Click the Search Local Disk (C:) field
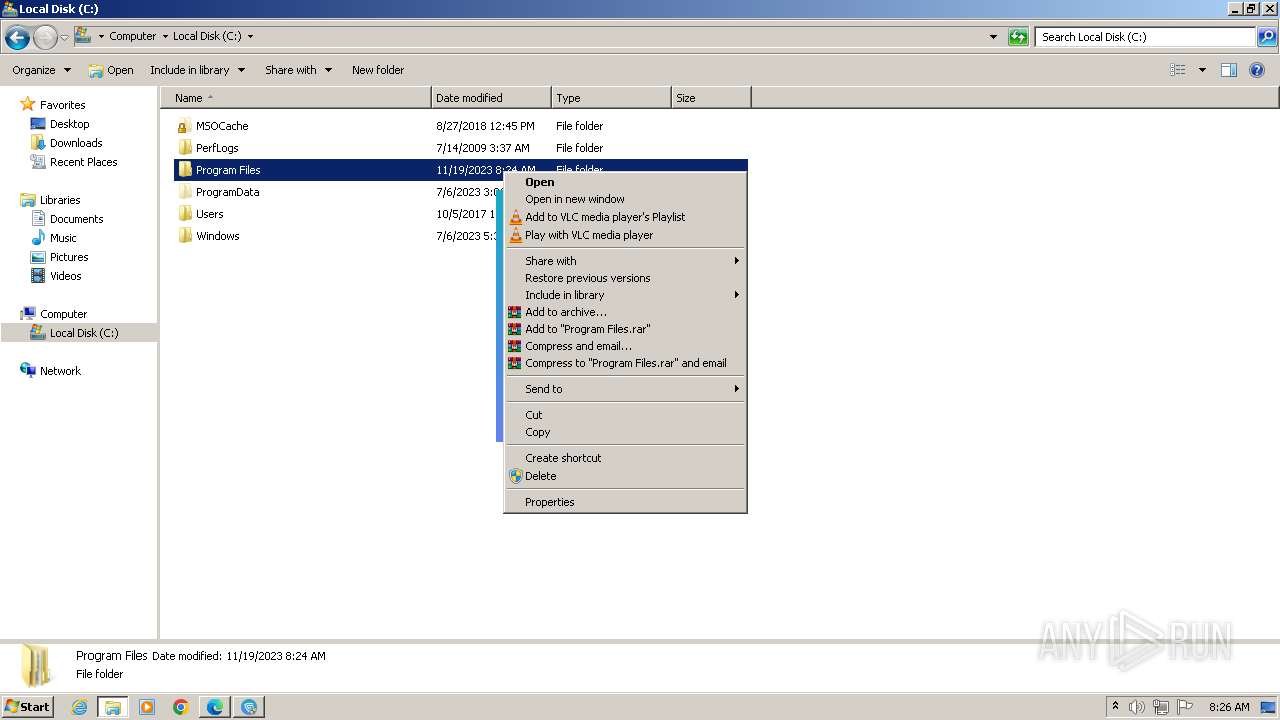Viewport: 1280px width, 720px height. coord(1145,37)
